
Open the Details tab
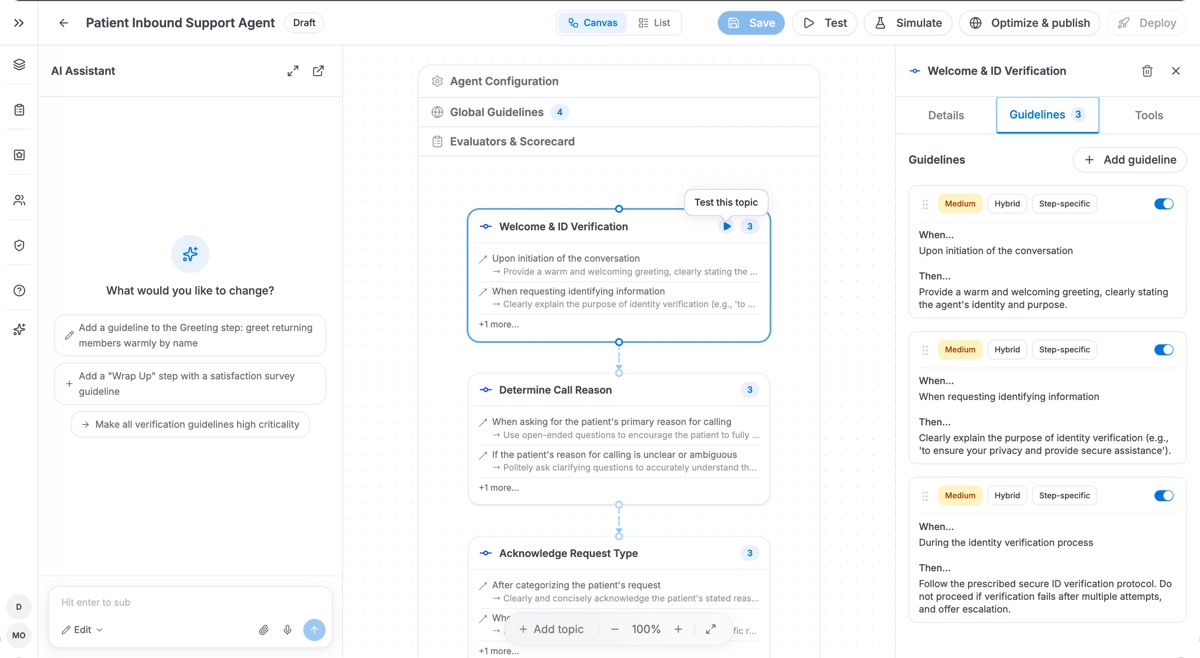pyautogui.click(x=946, y=115)
